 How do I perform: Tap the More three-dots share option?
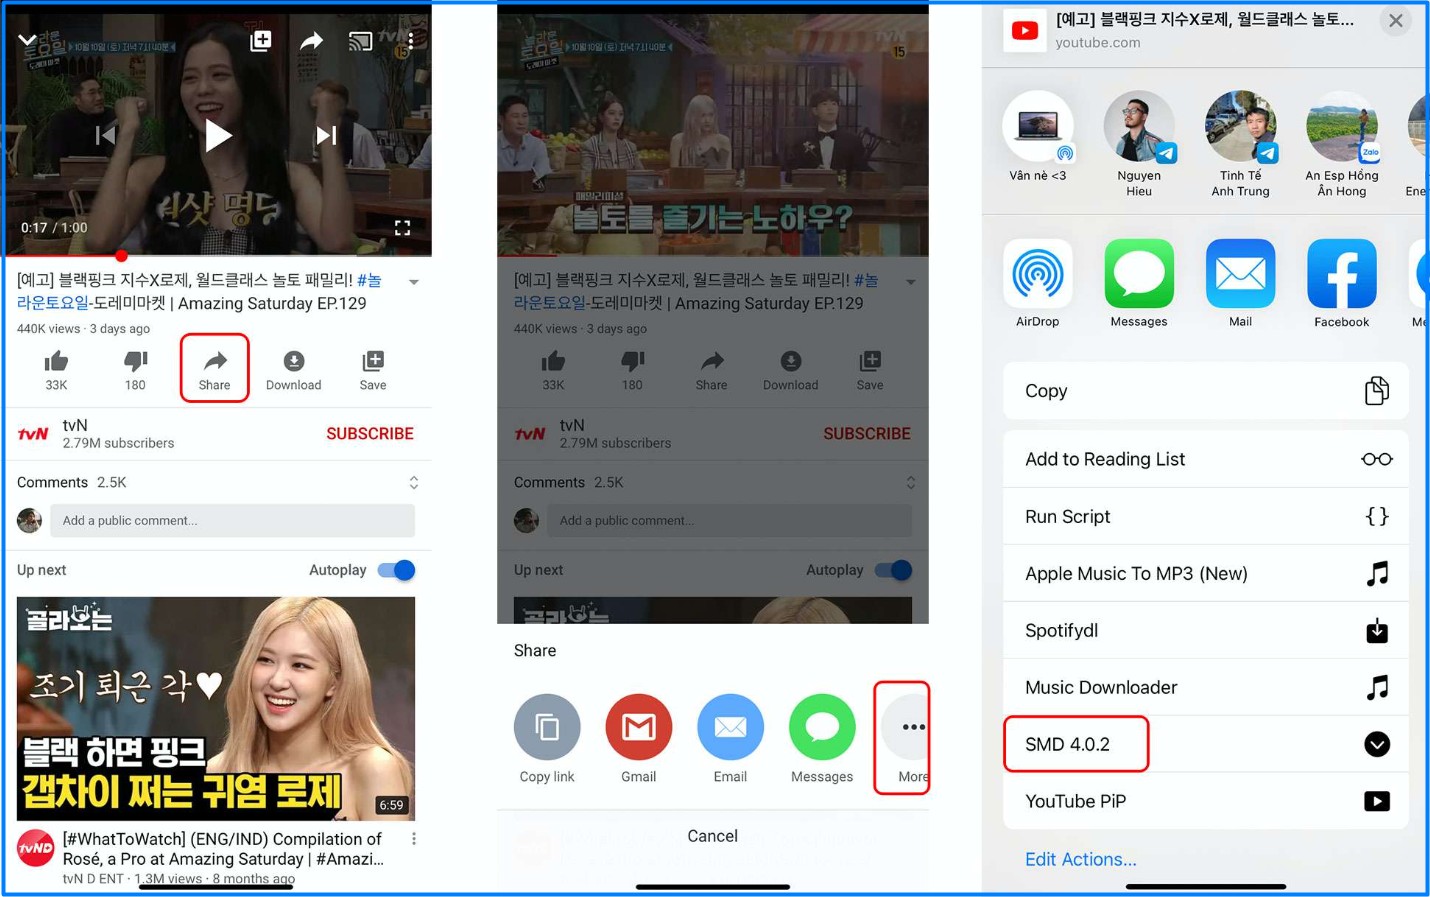(911, 728)
